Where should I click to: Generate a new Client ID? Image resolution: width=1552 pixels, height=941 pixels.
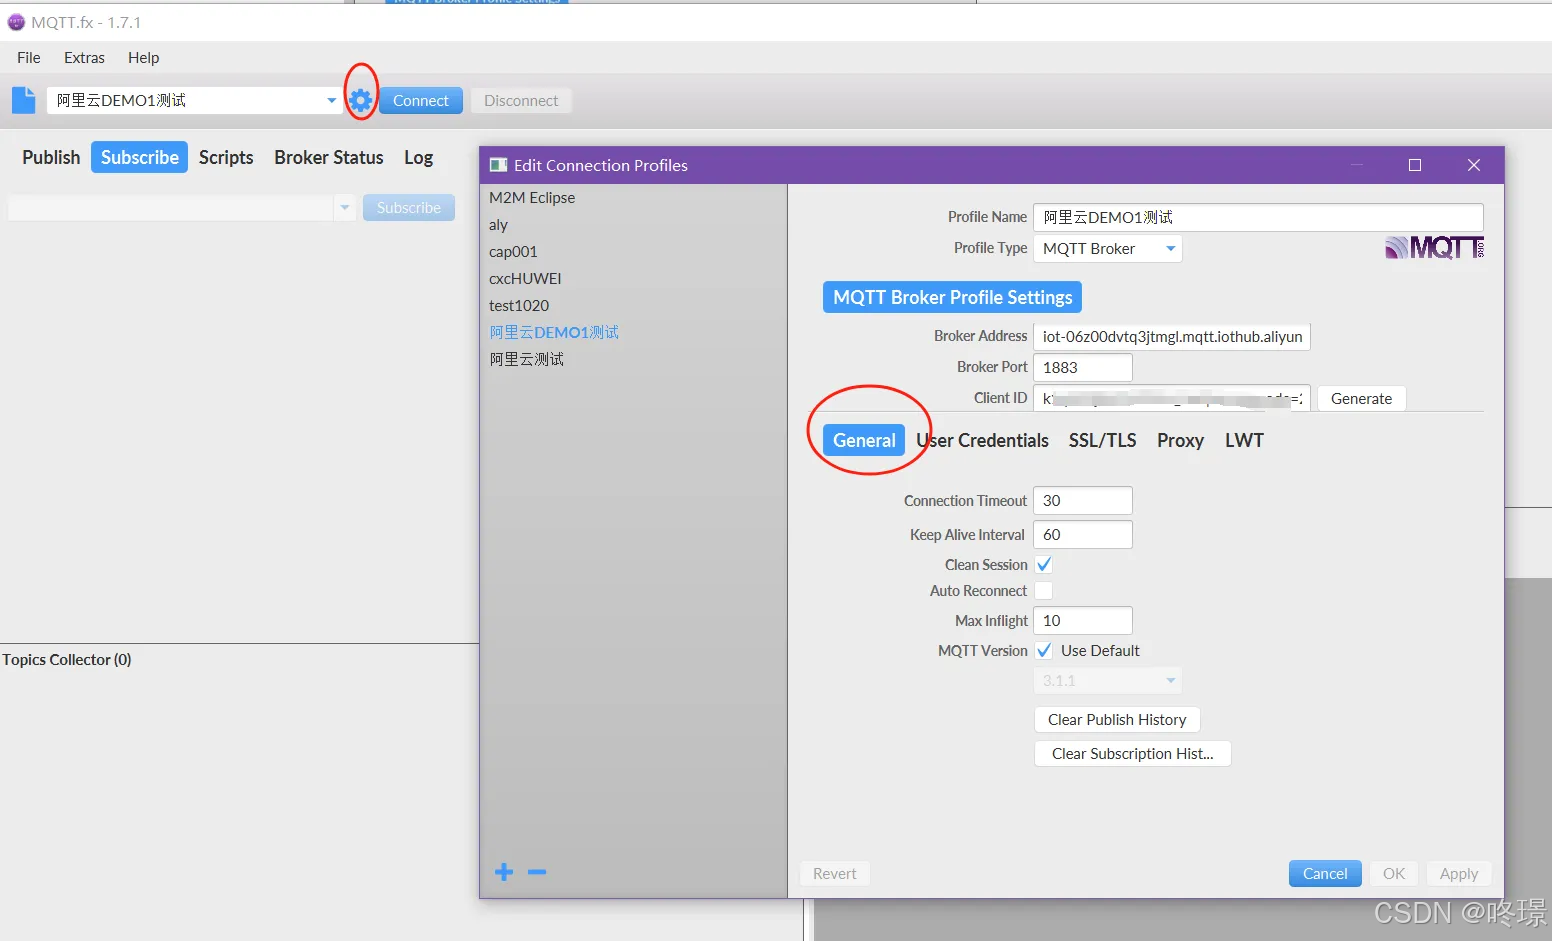(1361, 398)
